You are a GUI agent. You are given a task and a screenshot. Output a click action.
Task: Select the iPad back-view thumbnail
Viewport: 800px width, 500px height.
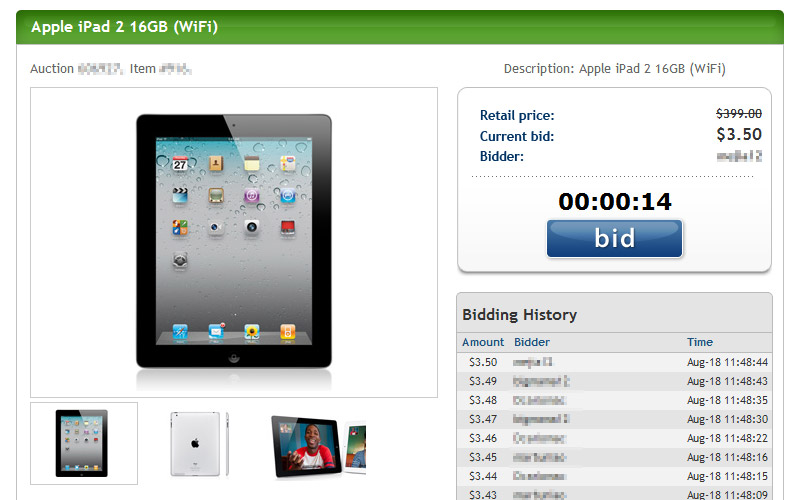click(199, 443)
